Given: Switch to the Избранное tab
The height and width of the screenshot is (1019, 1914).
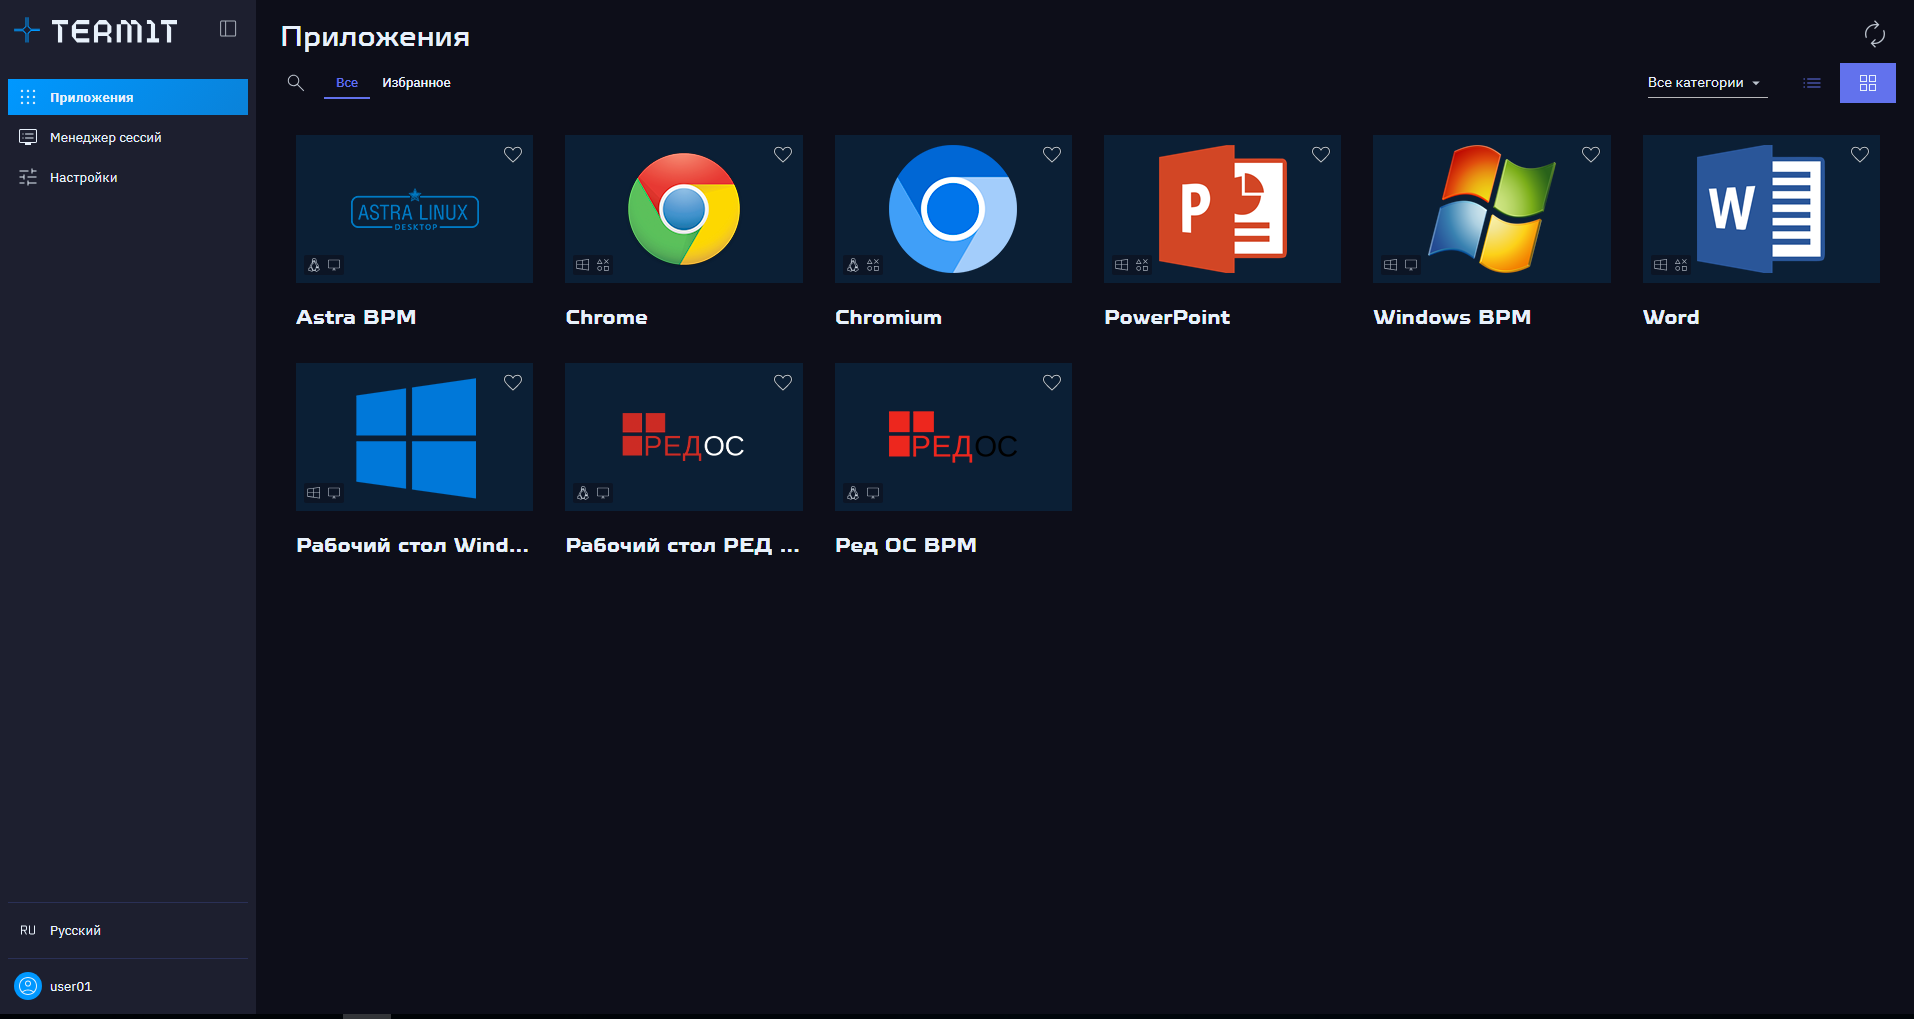Looking at the screenshot, I should [416, 83].
